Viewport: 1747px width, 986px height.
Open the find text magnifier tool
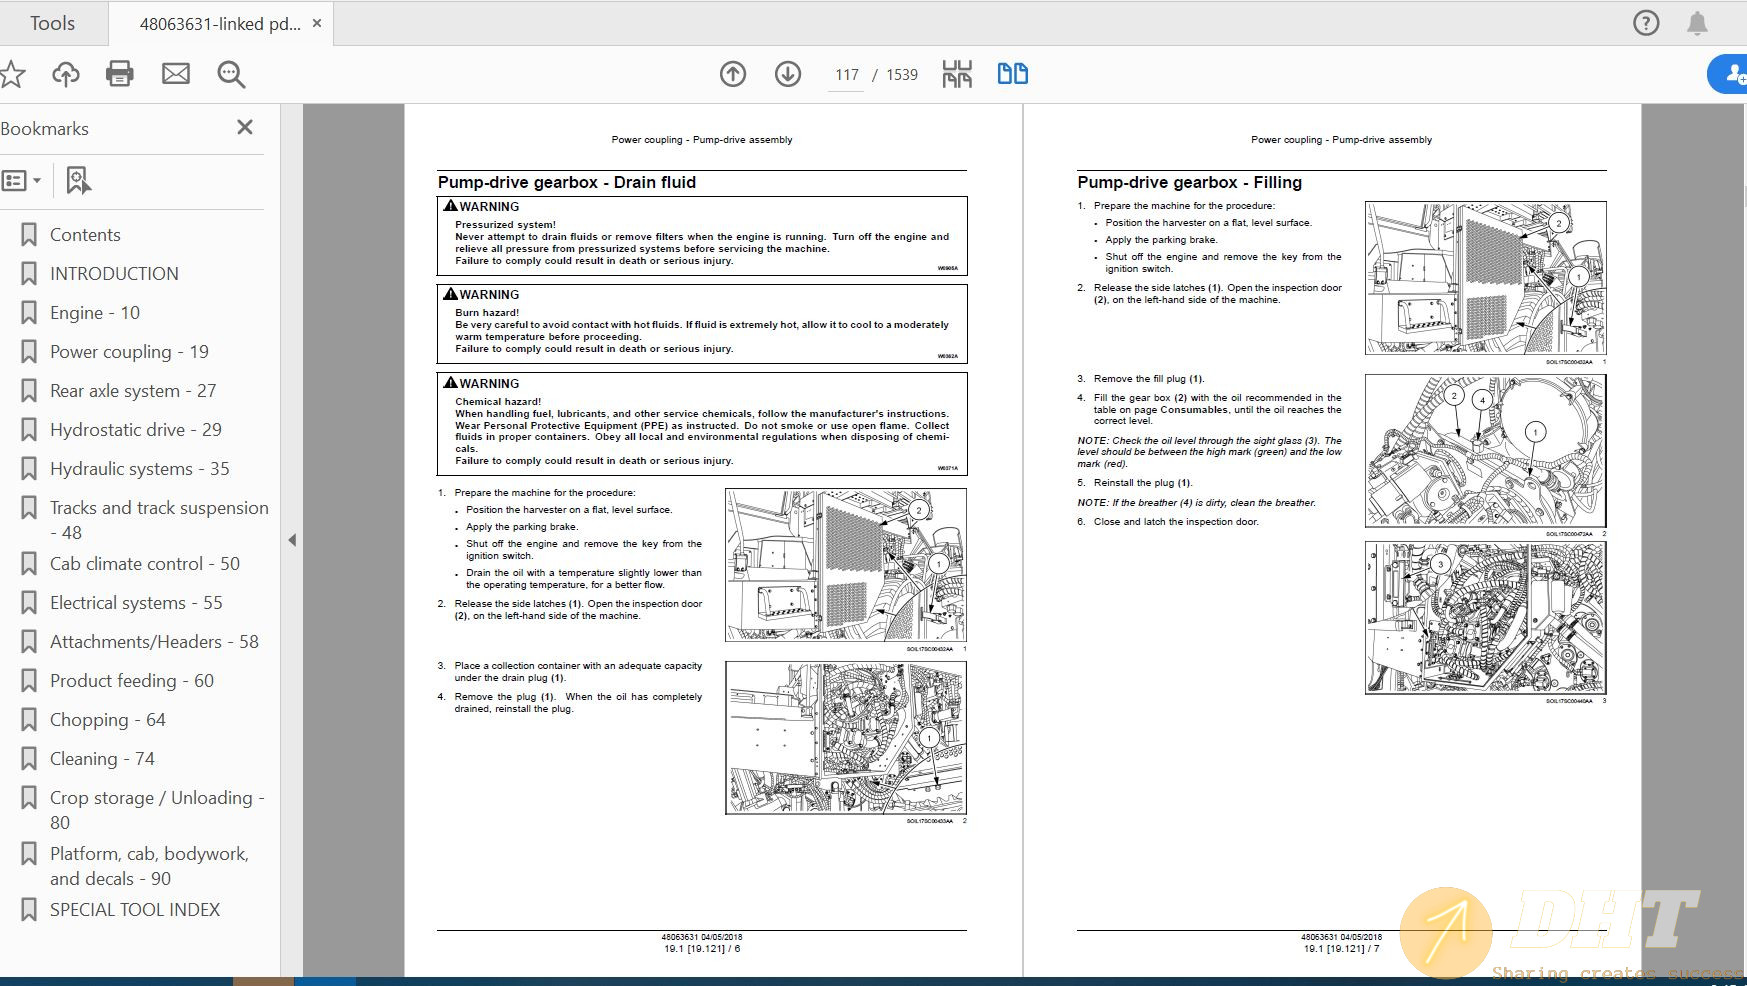[x=231, y=74]
